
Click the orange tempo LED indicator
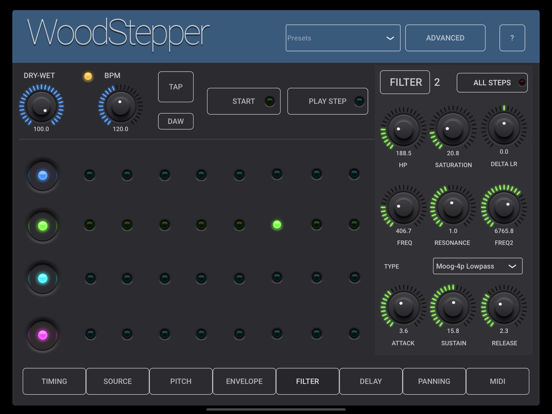[x=88, y=76]
